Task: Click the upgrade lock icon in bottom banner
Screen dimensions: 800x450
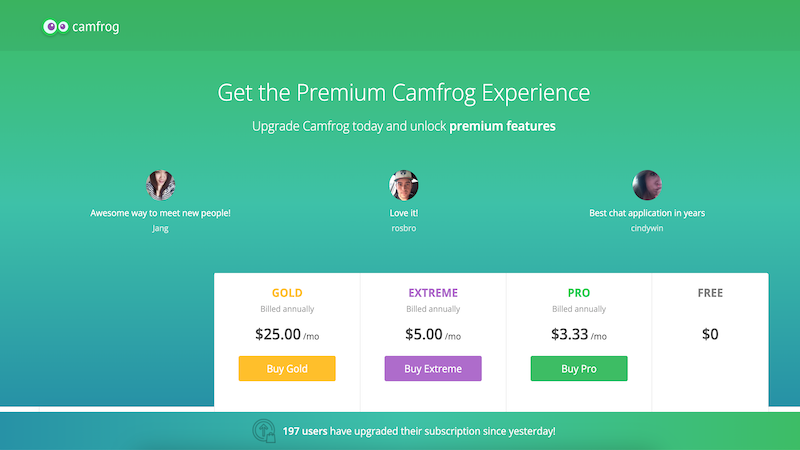Action: (x=264, y=431)
